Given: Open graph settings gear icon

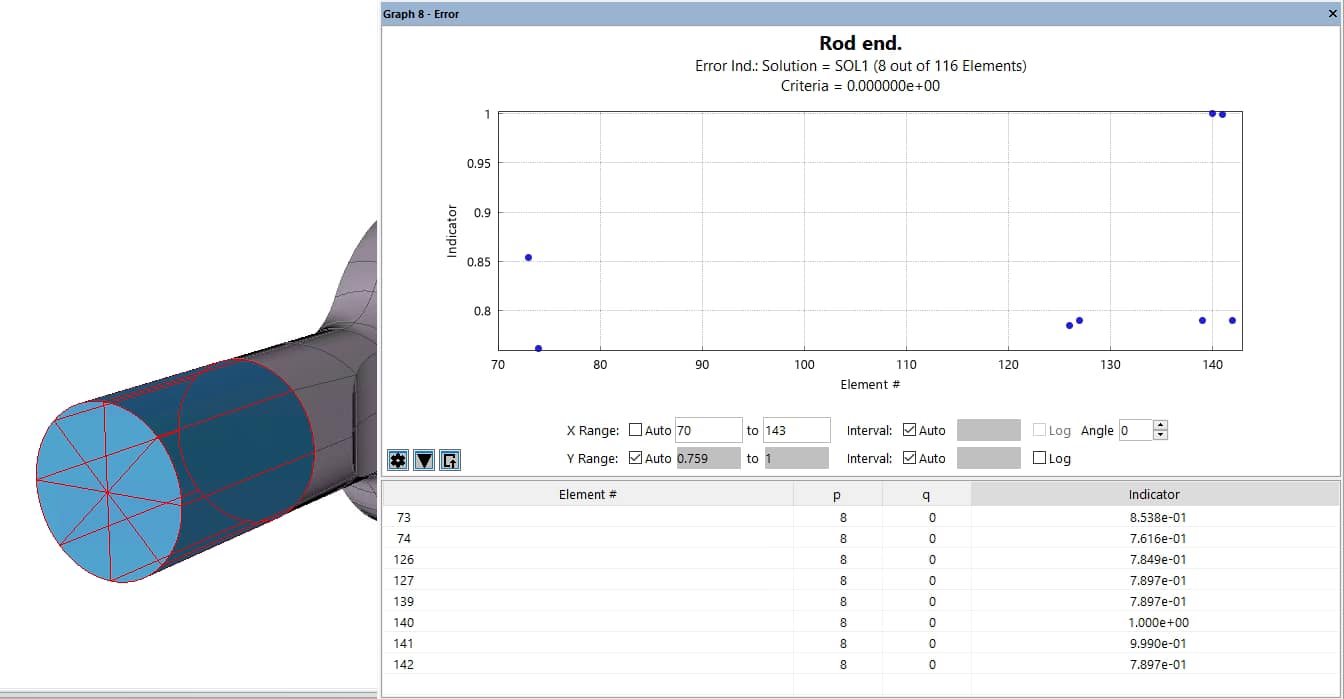Looking at the screenshot, I should [398, 460].
